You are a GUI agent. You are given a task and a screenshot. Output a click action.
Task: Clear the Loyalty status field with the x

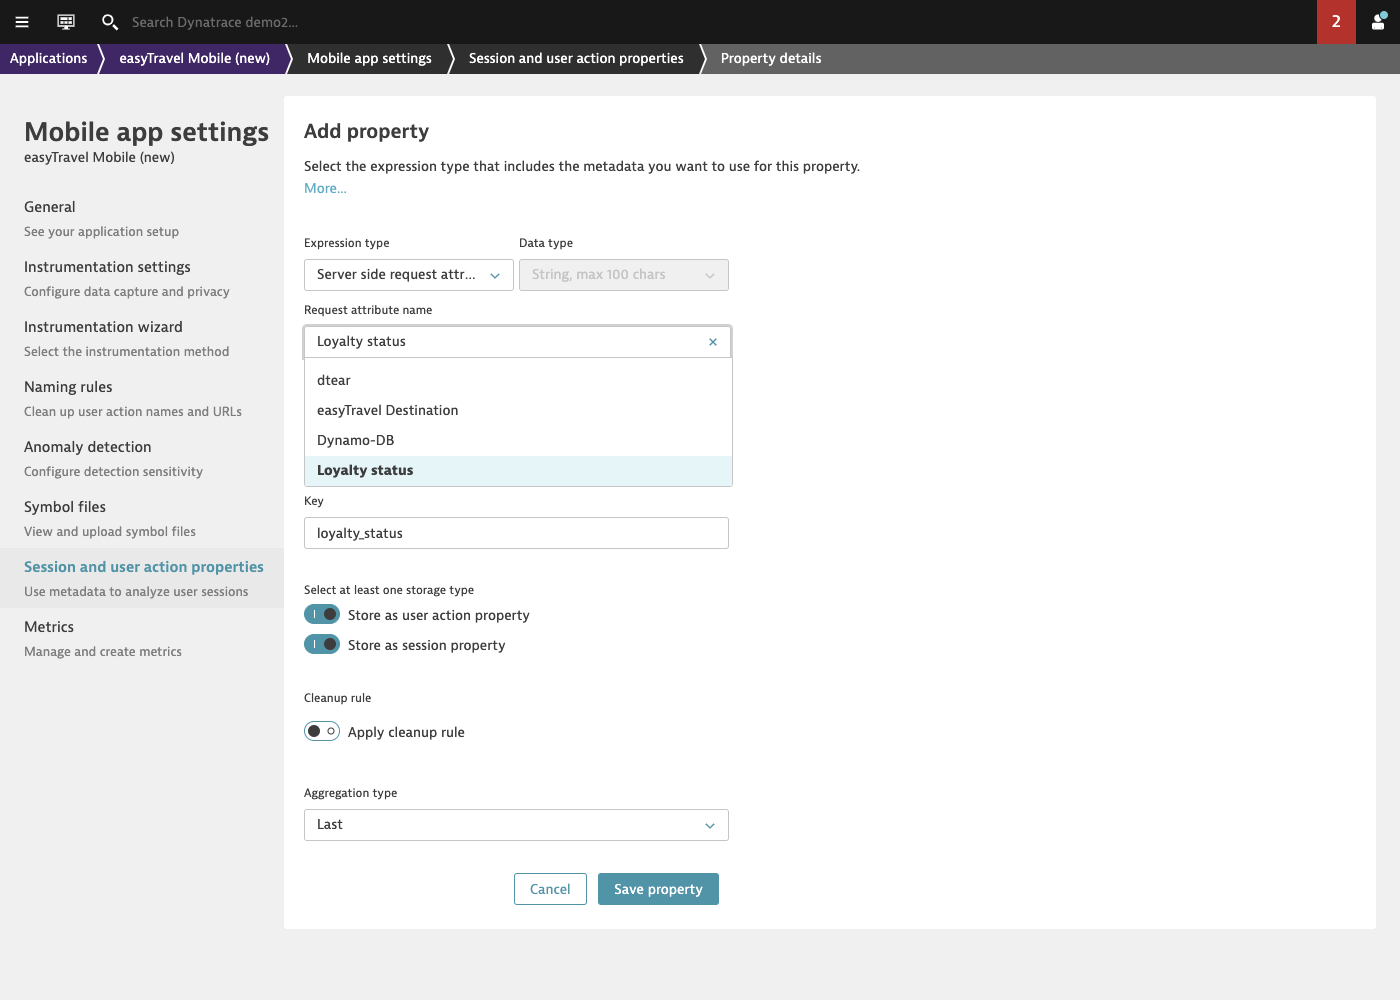pyautogui.click(x=713, y=342)
